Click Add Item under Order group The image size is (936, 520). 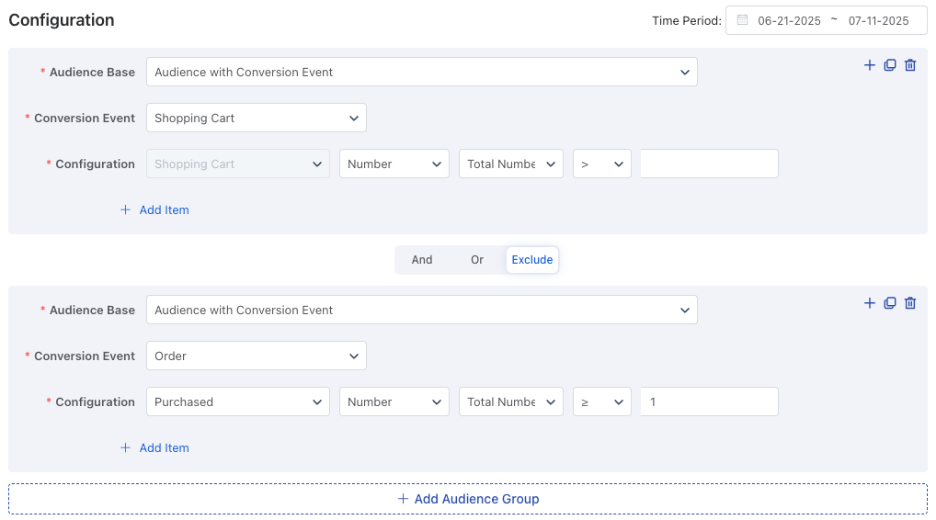[155, 448]
